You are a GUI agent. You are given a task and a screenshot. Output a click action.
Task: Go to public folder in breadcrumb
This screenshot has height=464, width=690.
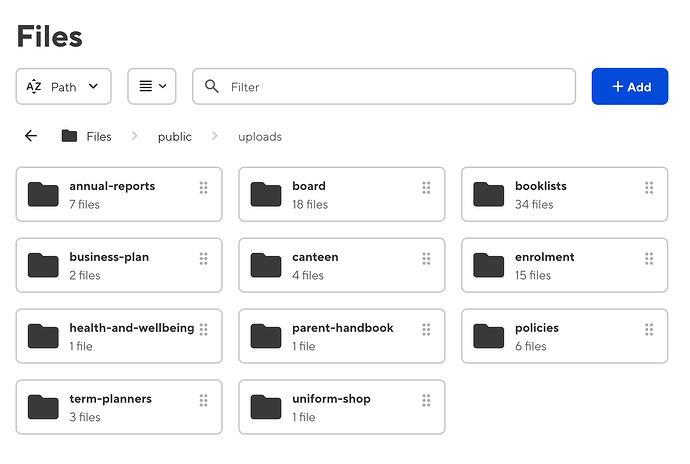174,136
